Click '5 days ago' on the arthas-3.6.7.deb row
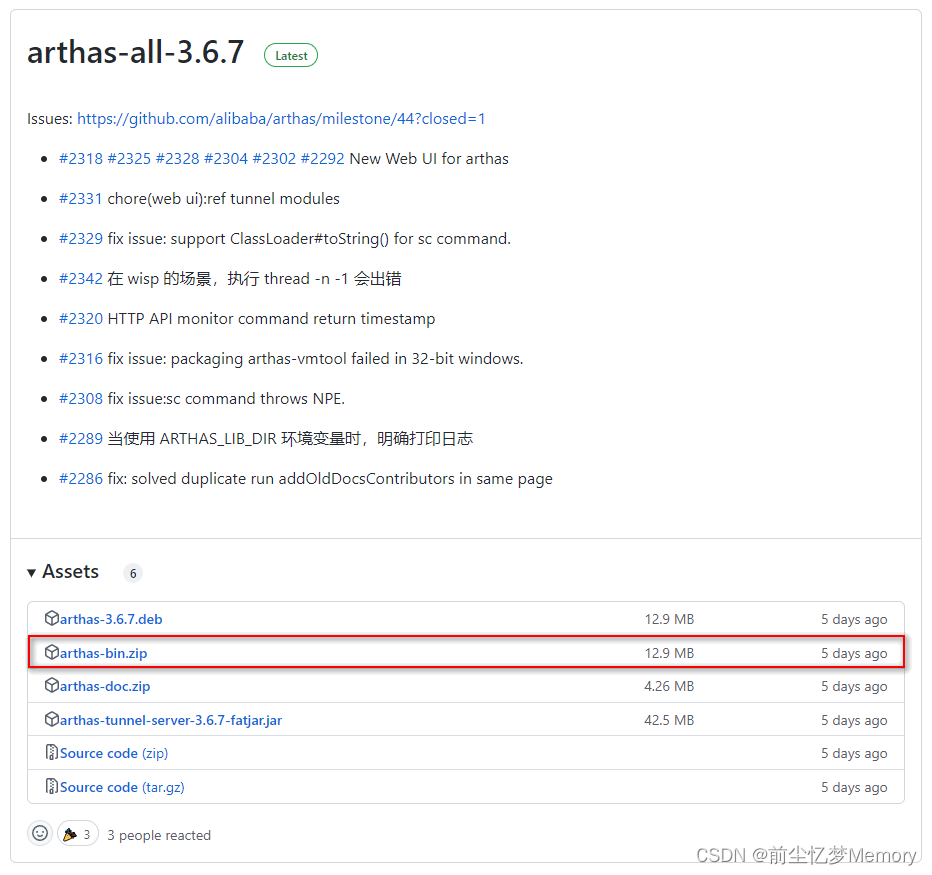 (x=854, y=619)
